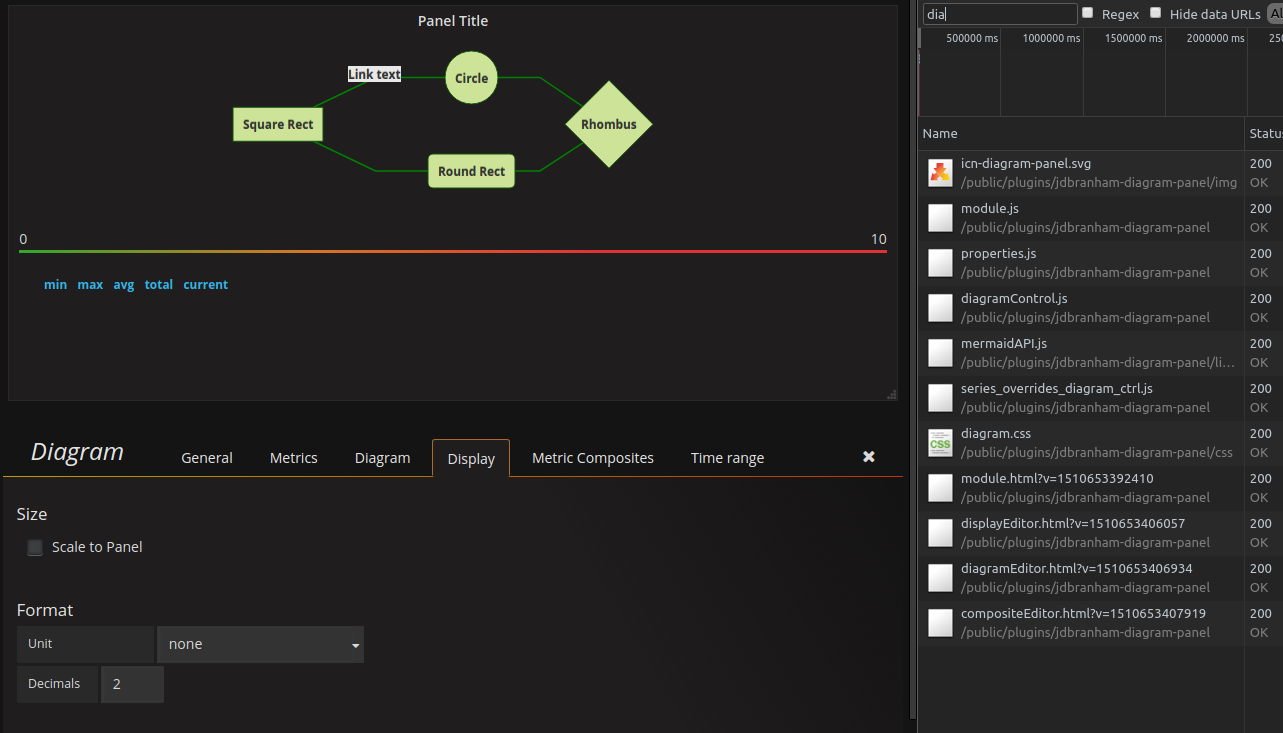Switch to the Metric Composites tab
The width and height of the screenshot is (1283, 733).
(x=592, y=457)
